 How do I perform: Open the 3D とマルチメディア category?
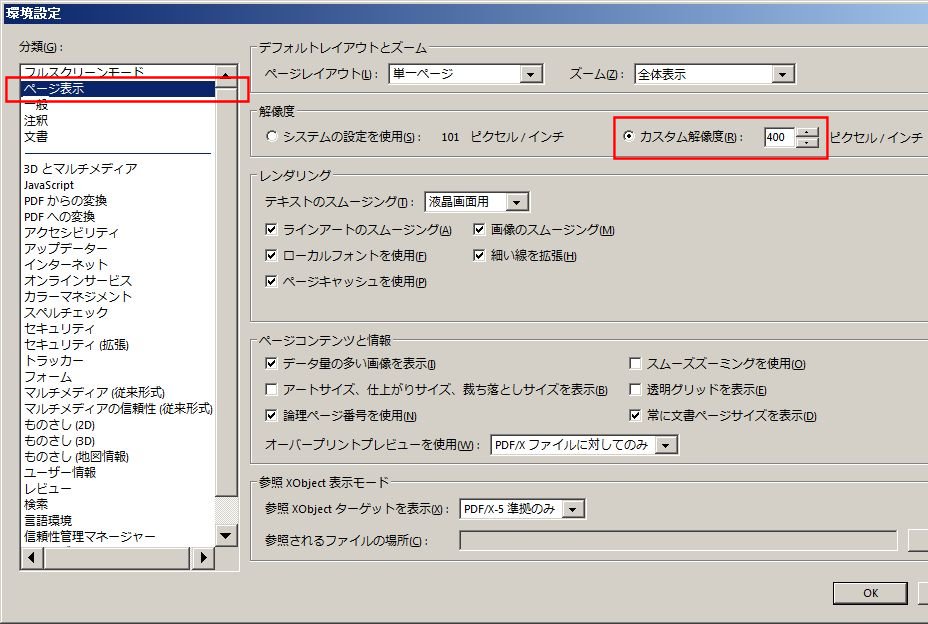[x=80, y=169]
